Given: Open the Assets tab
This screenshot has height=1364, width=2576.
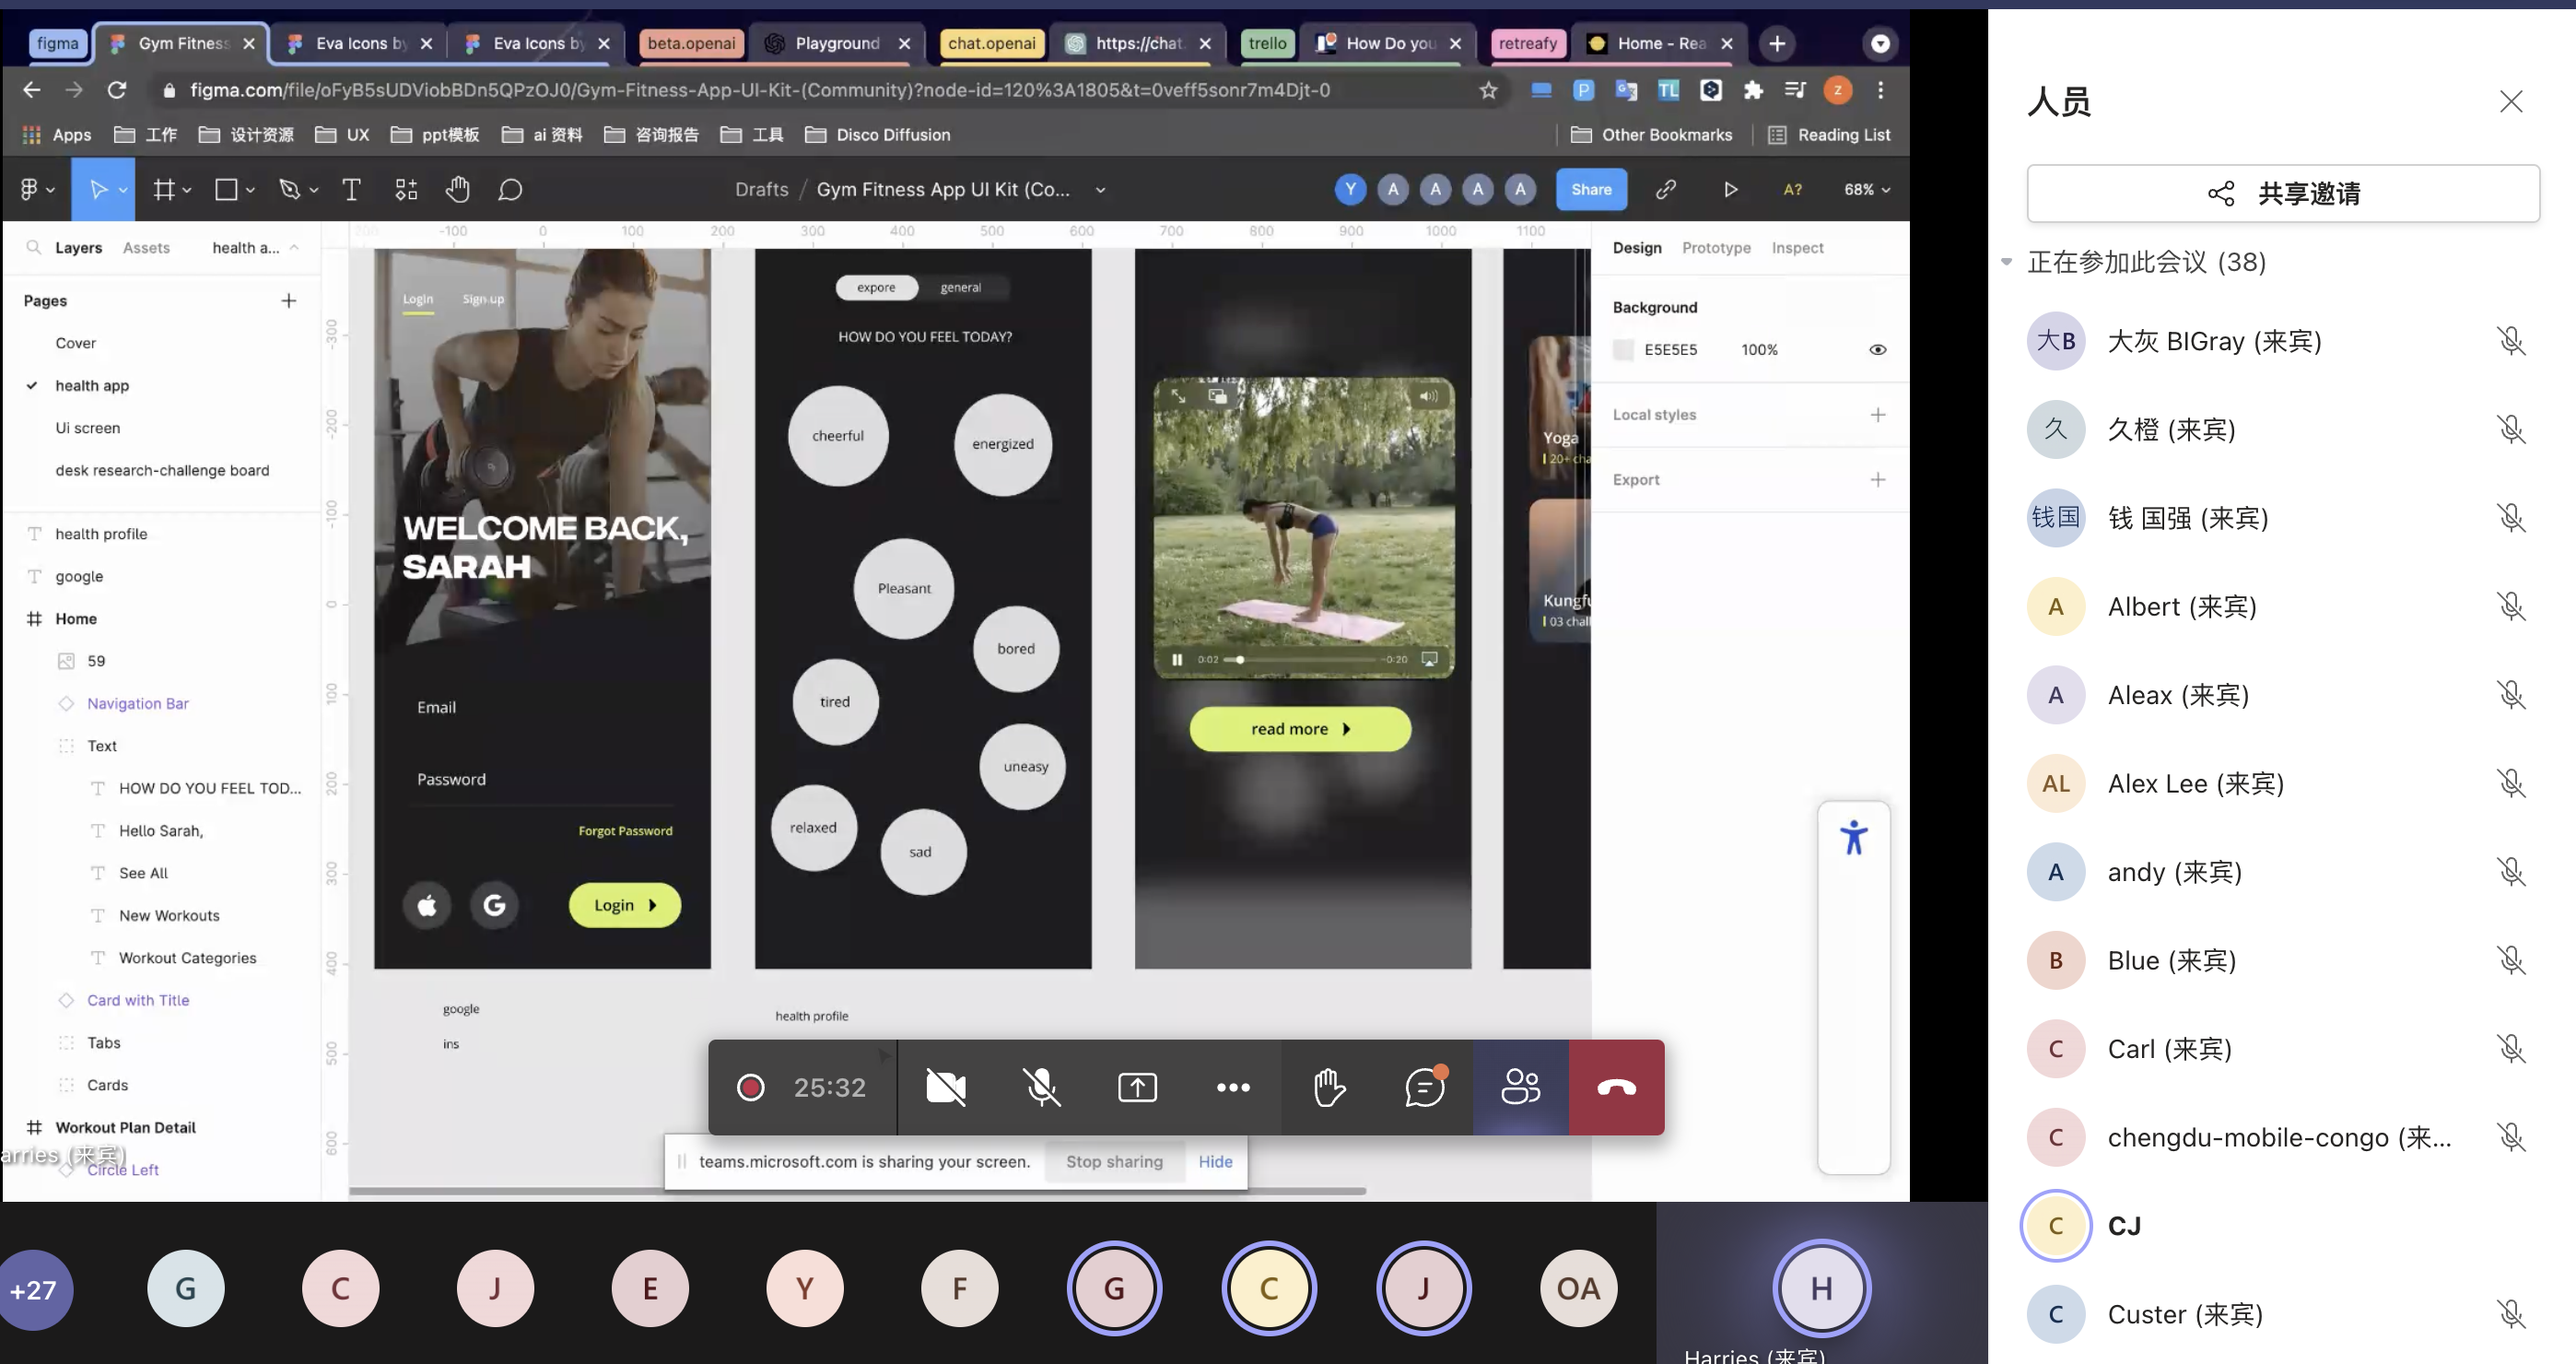Looking at the screenshot, I should coord(146,248).
